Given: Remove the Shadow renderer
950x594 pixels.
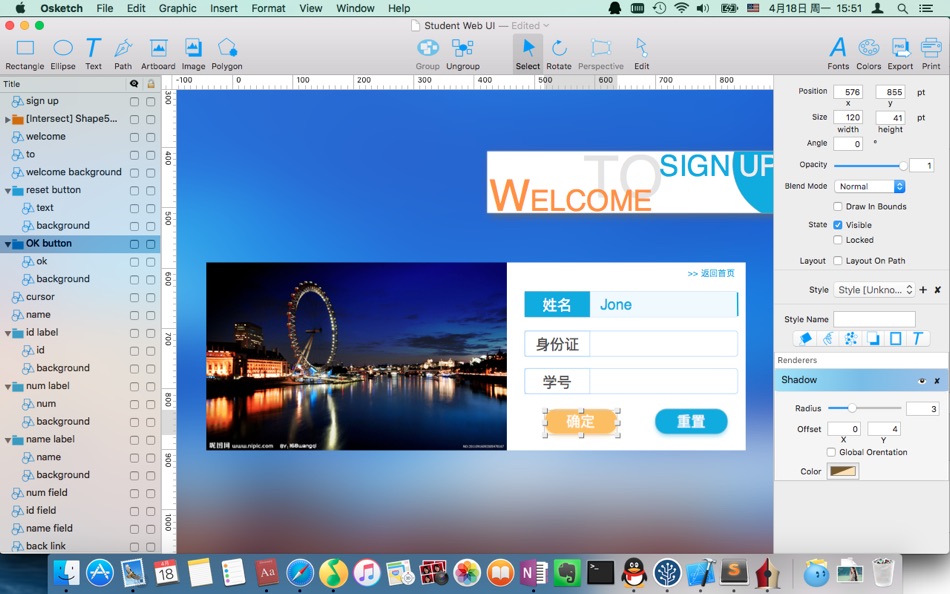Looking at the screenshot, I should pyautogui.click(x=937, y=381).
